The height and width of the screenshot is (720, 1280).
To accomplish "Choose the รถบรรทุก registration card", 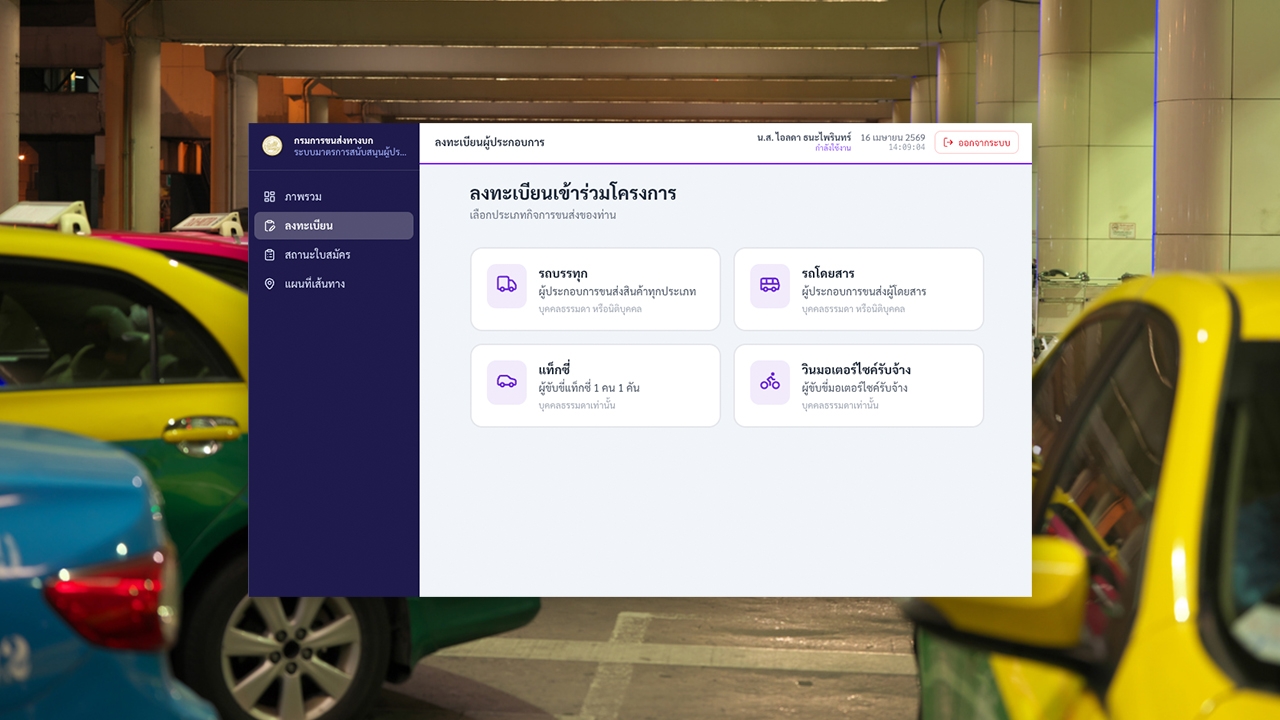I will [595, 289].
